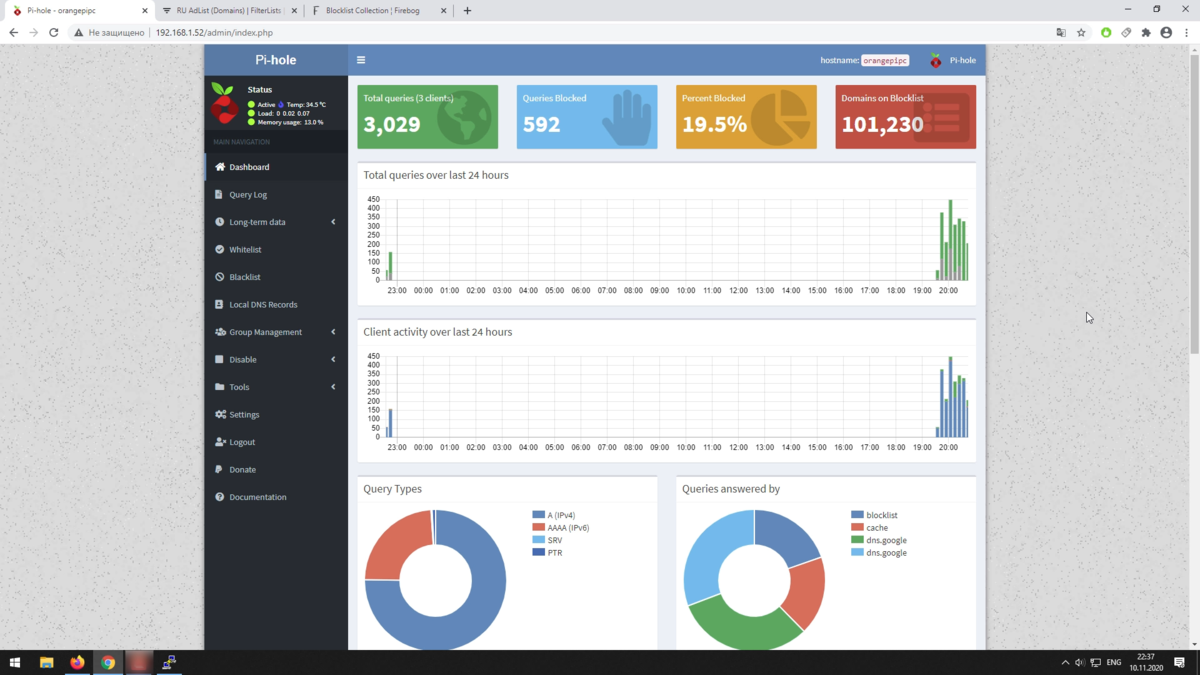1200x675 pixels.
Task: Click the Blacklist ban icon
Action: 220,277
